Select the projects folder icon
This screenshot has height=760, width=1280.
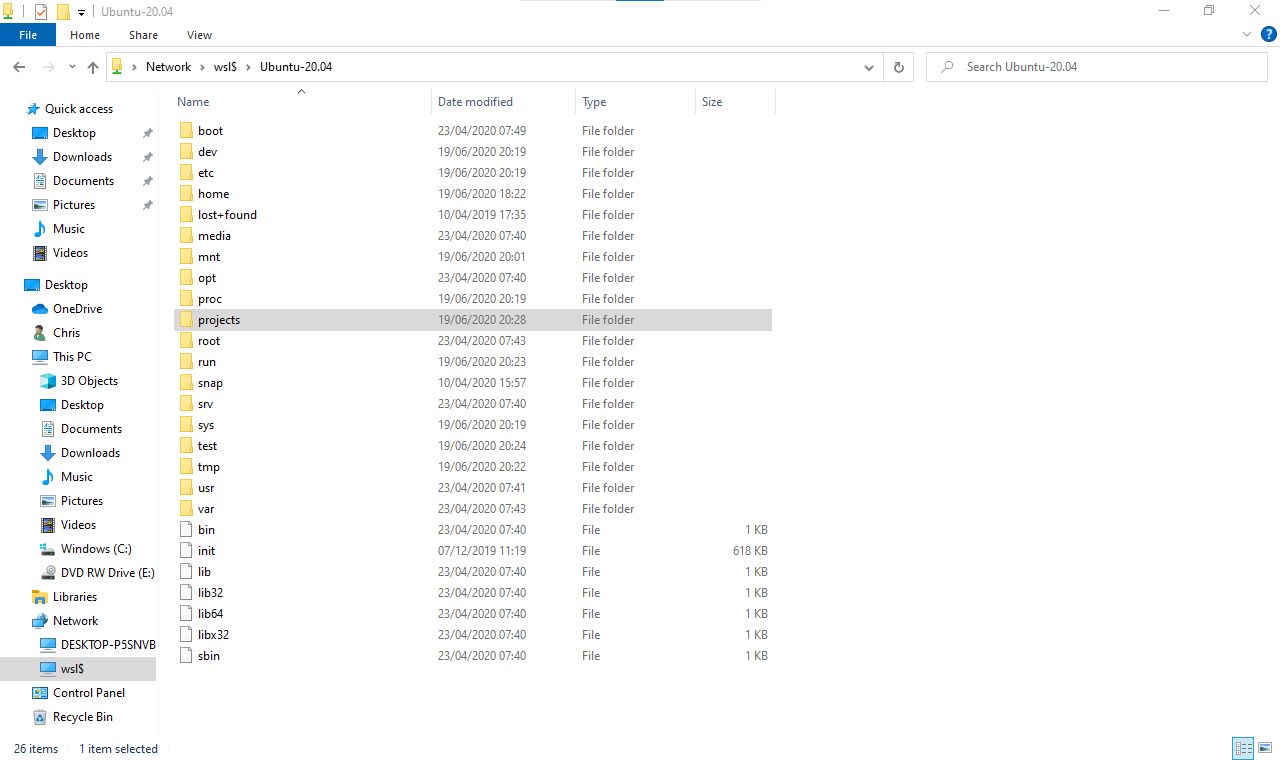(x=186, y=320)
